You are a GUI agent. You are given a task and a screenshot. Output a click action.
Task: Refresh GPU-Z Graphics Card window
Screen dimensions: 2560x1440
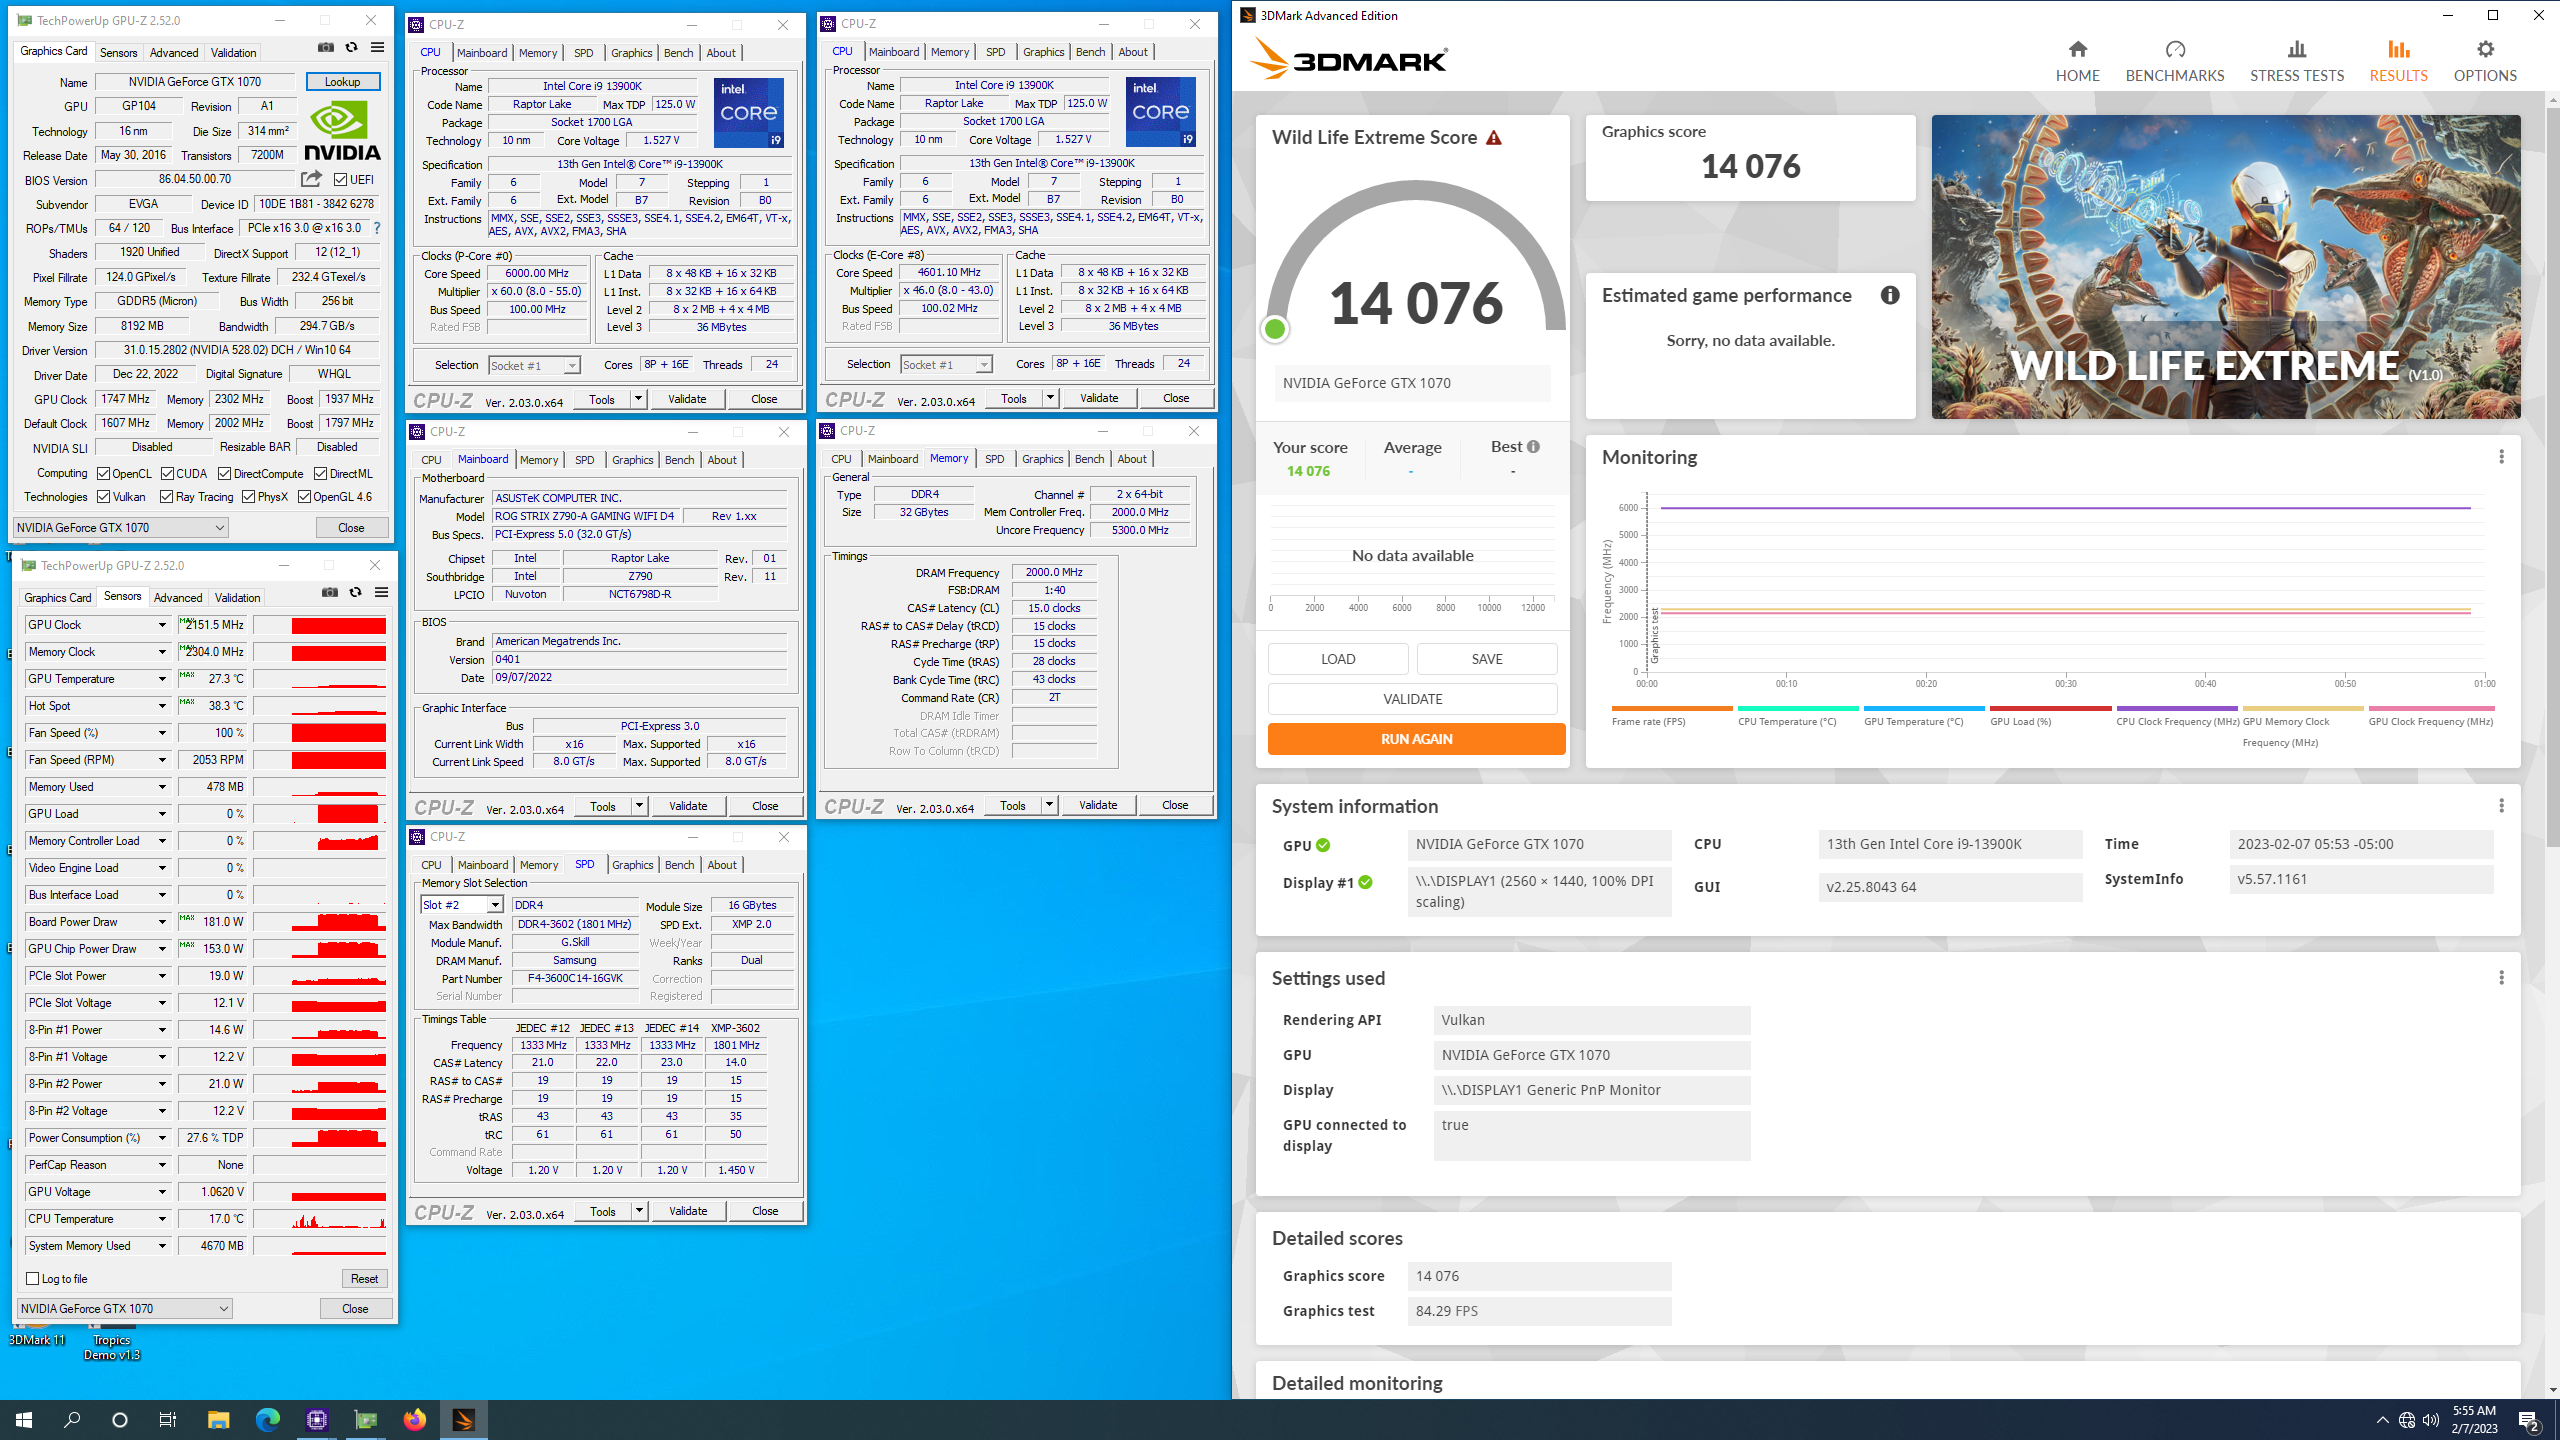coord(351,47)
